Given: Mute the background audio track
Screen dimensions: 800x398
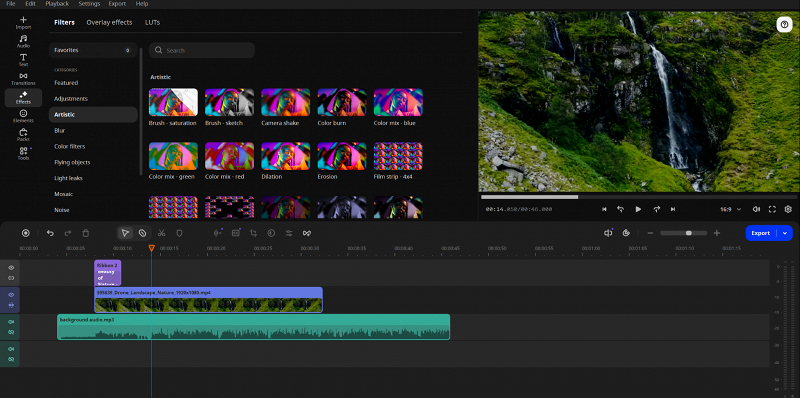Looking at the screenshot, I should click(11, 322).
